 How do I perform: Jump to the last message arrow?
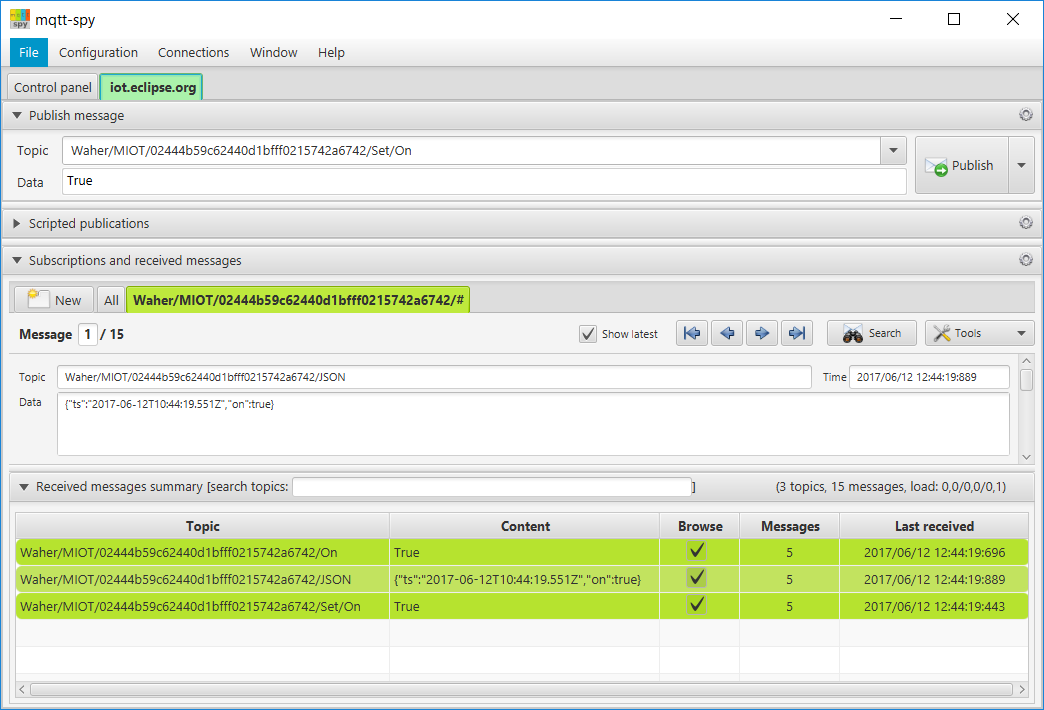tap(796, 333)
